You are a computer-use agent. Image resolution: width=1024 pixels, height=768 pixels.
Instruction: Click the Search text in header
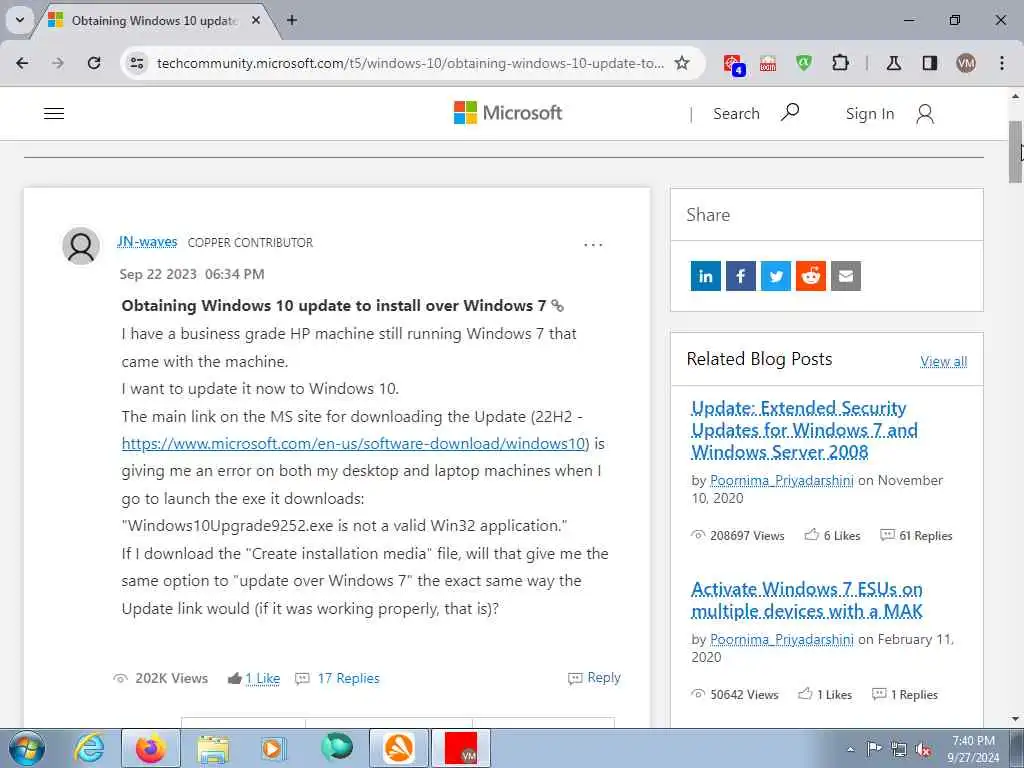click(x=736, y=114)
